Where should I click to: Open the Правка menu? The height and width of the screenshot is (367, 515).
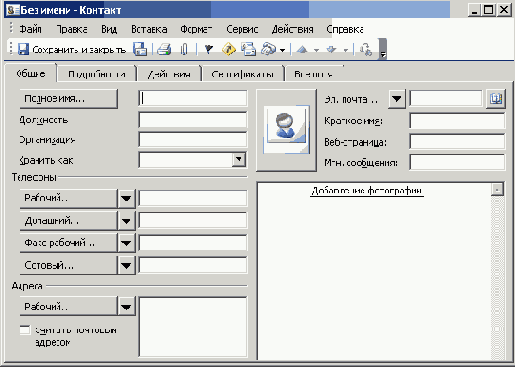coord(72,29)
